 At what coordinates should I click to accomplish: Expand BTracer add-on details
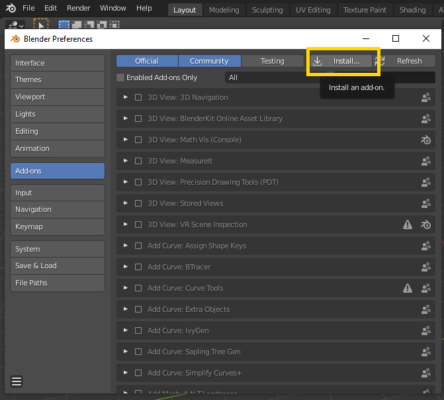coord(125,266)
